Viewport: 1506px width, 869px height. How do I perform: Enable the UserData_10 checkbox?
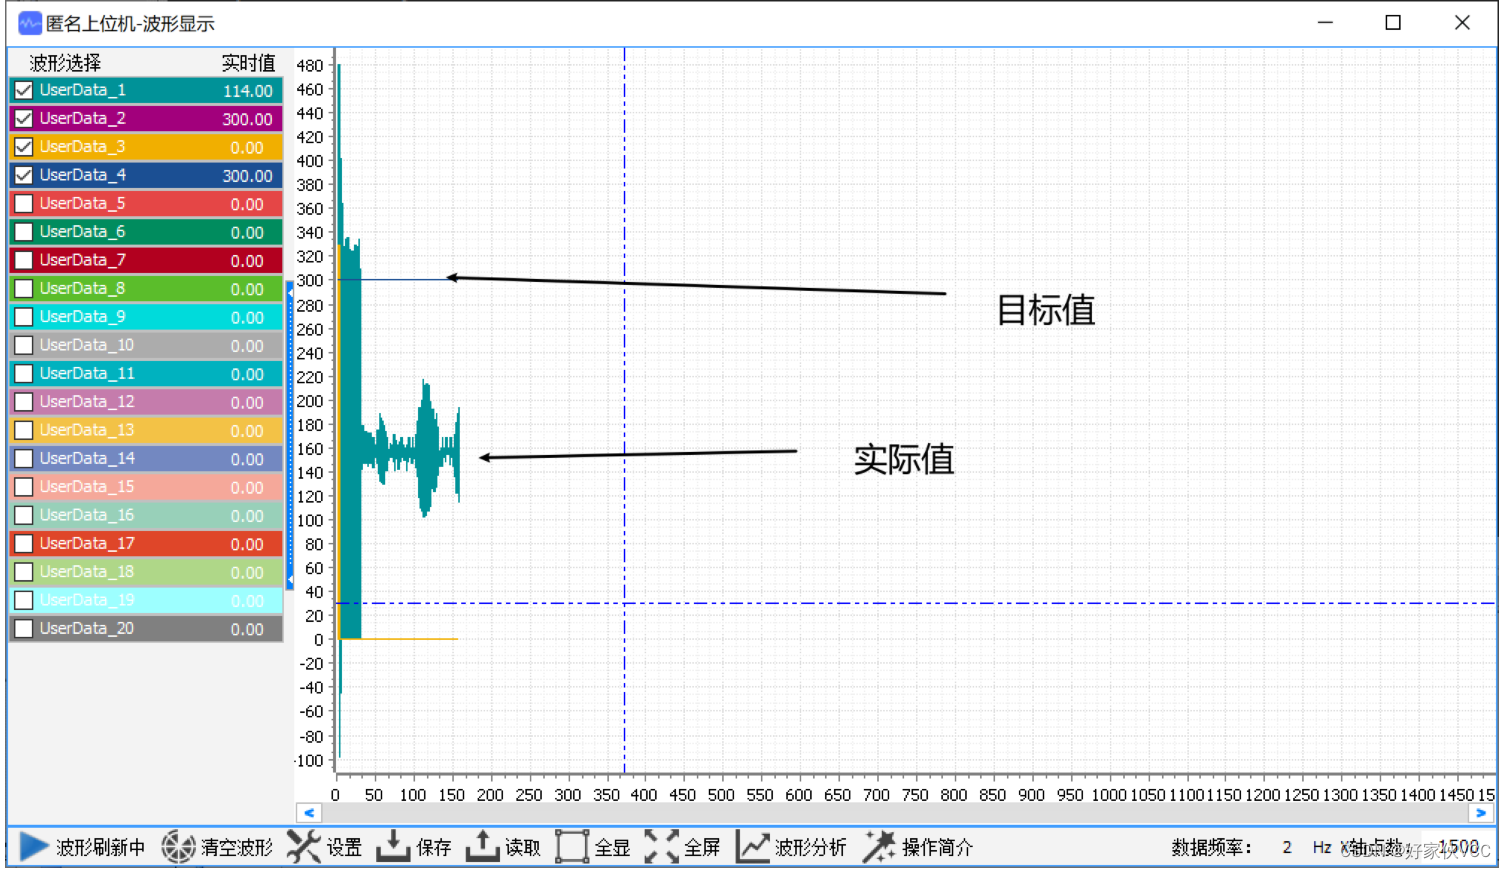24,345
